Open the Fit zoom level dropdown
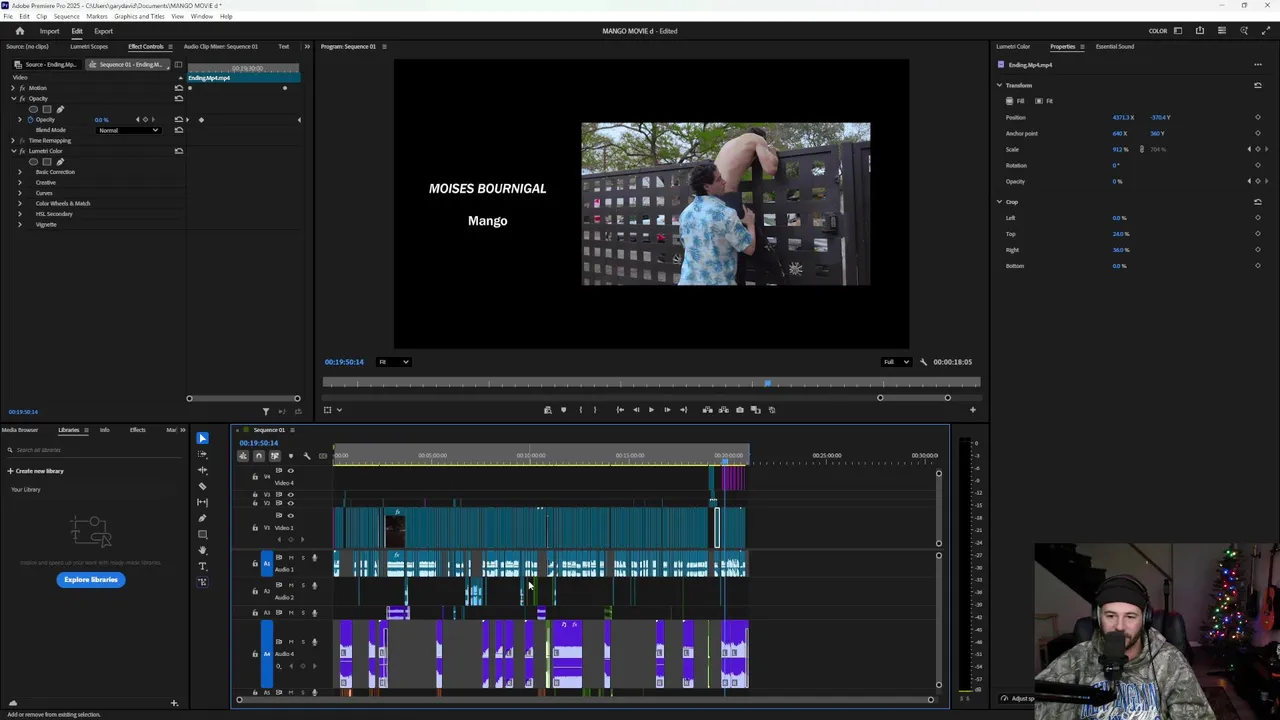1280x720 pixels. click(x=392, y=362)
